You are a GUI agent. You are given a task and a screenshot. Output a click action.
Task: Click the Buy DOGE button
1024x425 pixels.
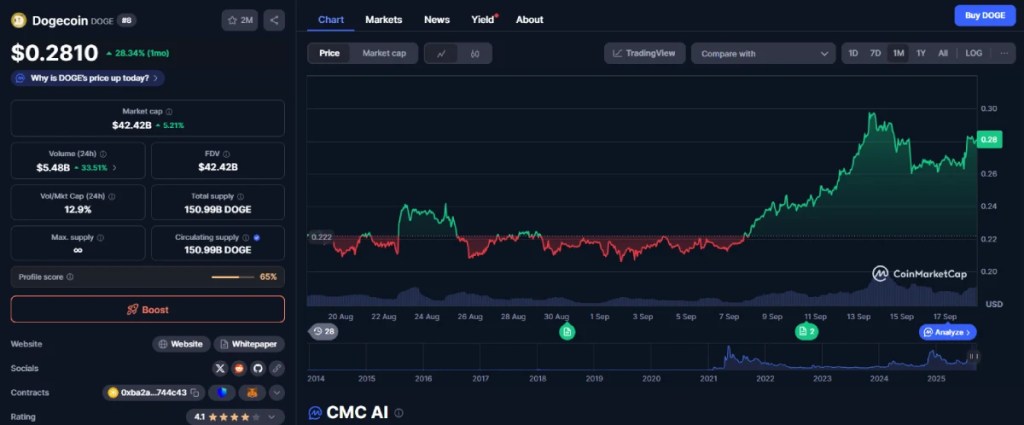pos(985,15)
